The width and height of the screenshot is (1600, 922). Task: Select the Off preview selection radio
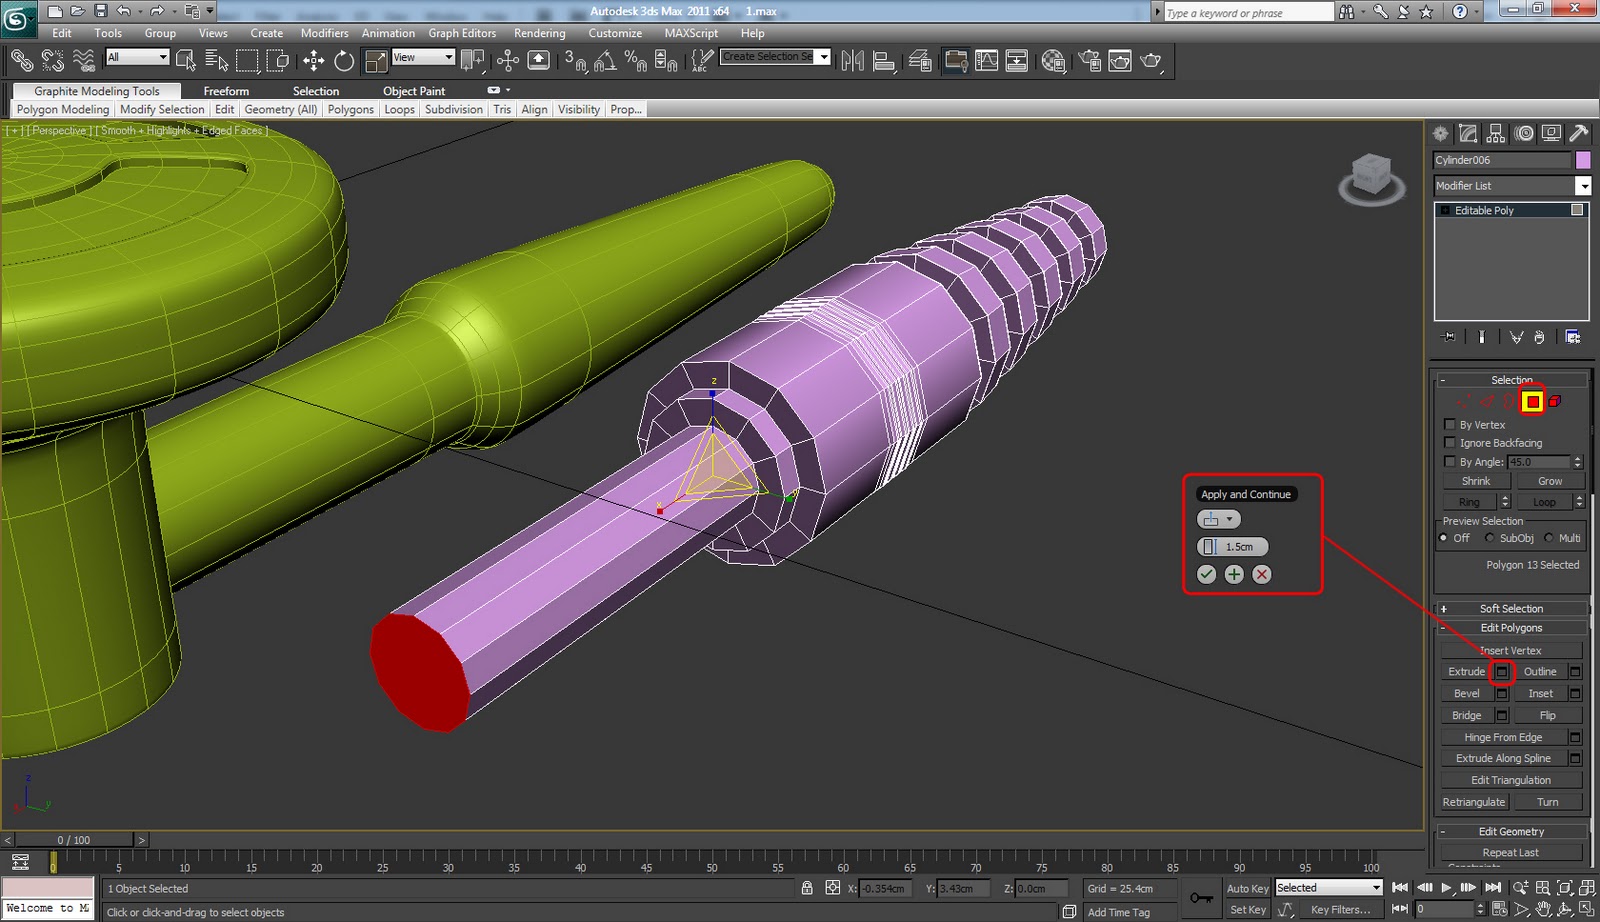1444,538
